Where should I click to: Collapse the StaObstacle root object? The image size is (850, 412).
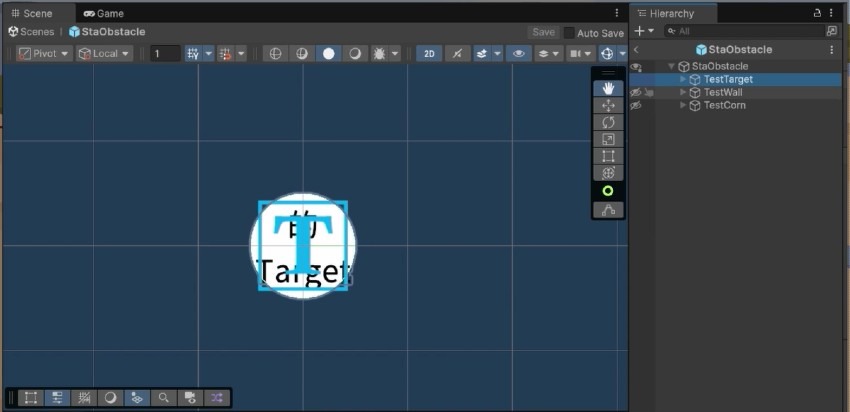tap(671, 66)
